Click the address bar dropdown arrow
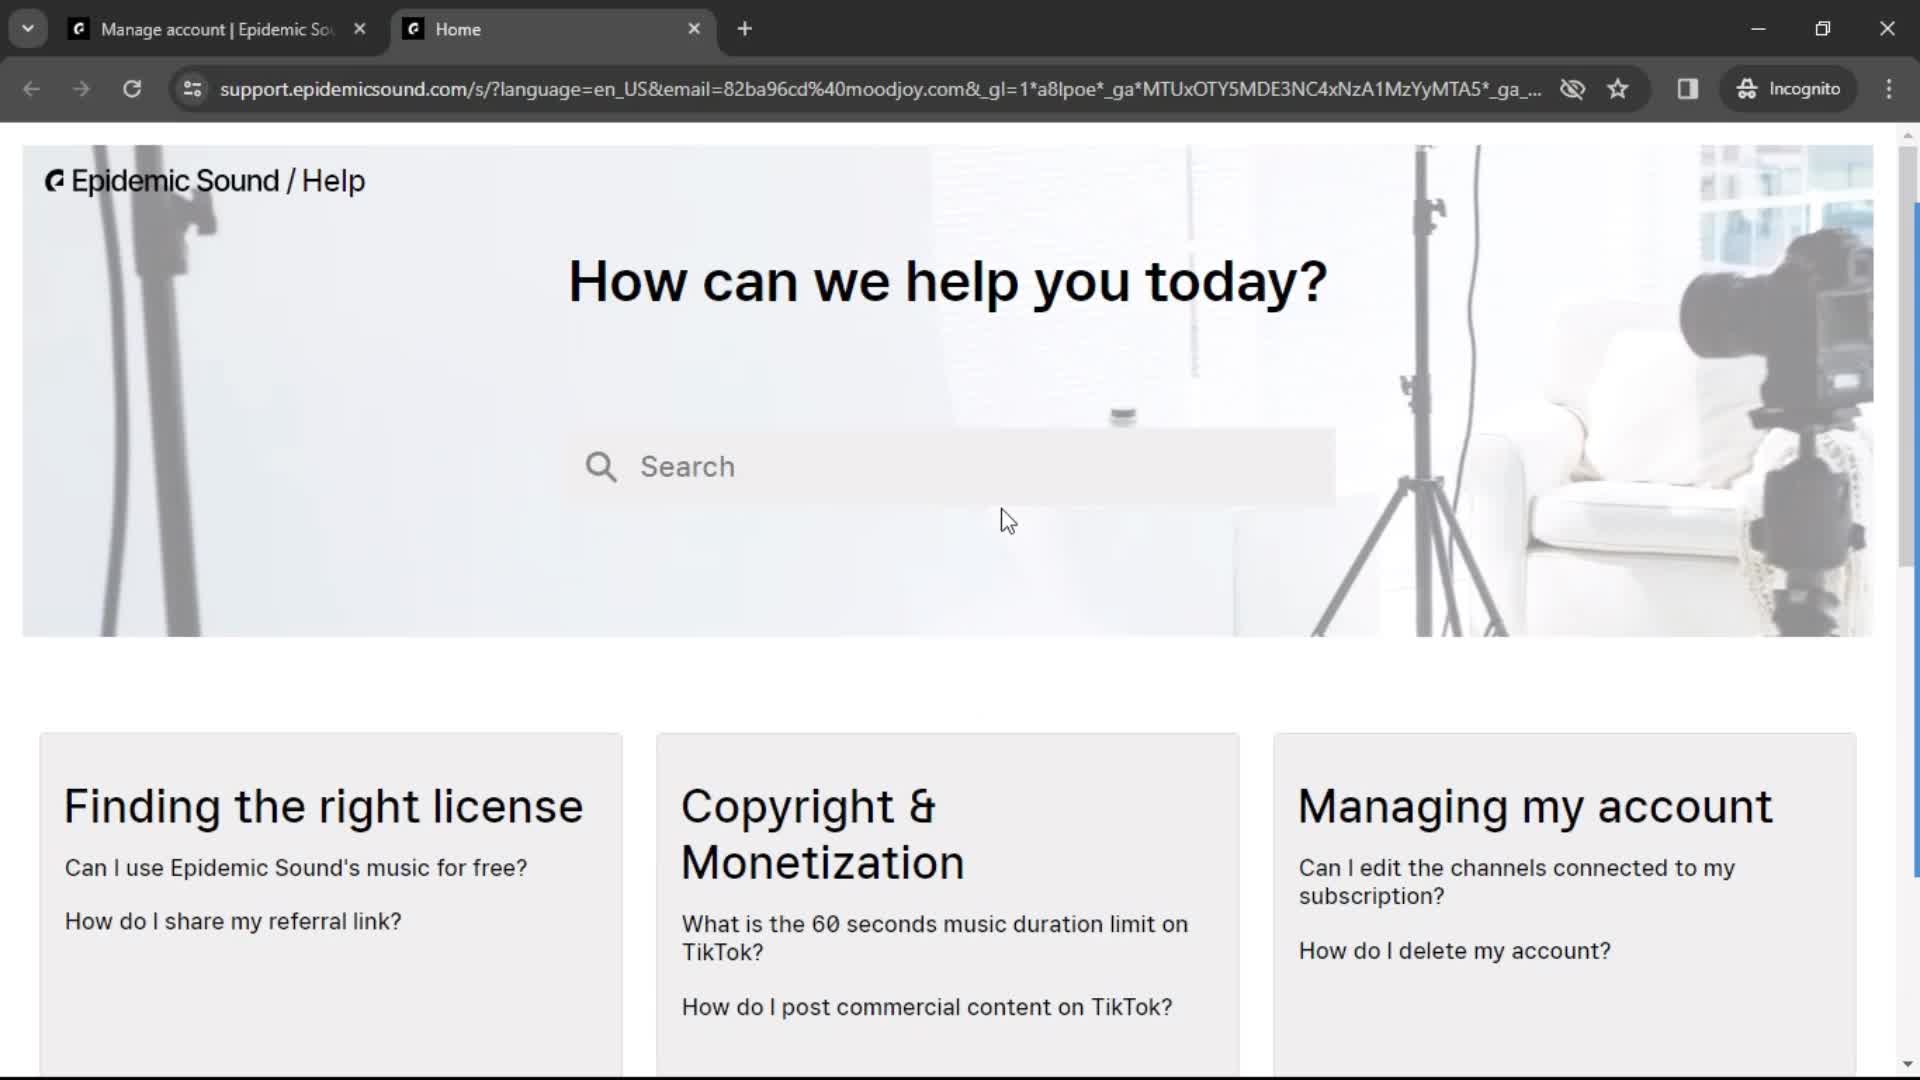Viewport: 1920px width, 1080px height. click(26, 29)
